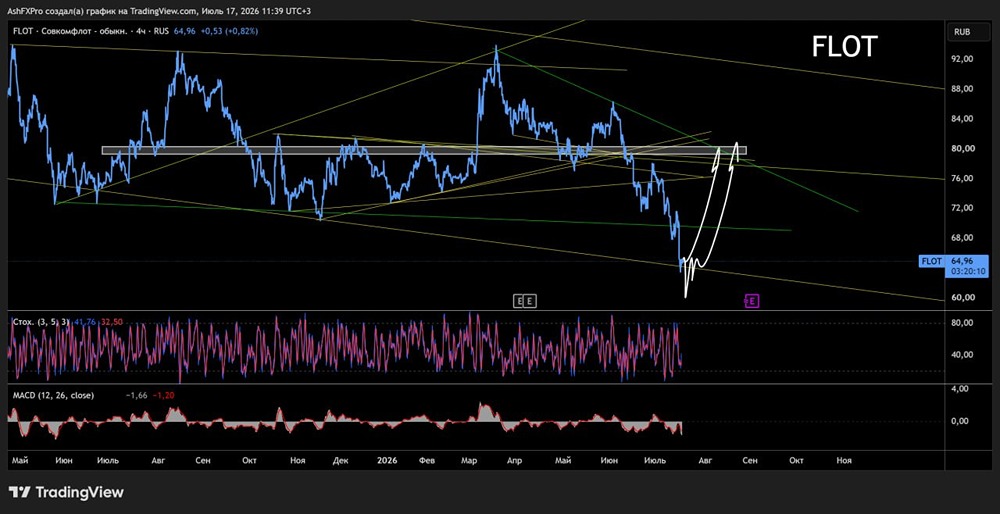Viewport: 1000px width, 514px height.
Task: Click the TradingView logo at bottom left
Action: click(66, 492)
